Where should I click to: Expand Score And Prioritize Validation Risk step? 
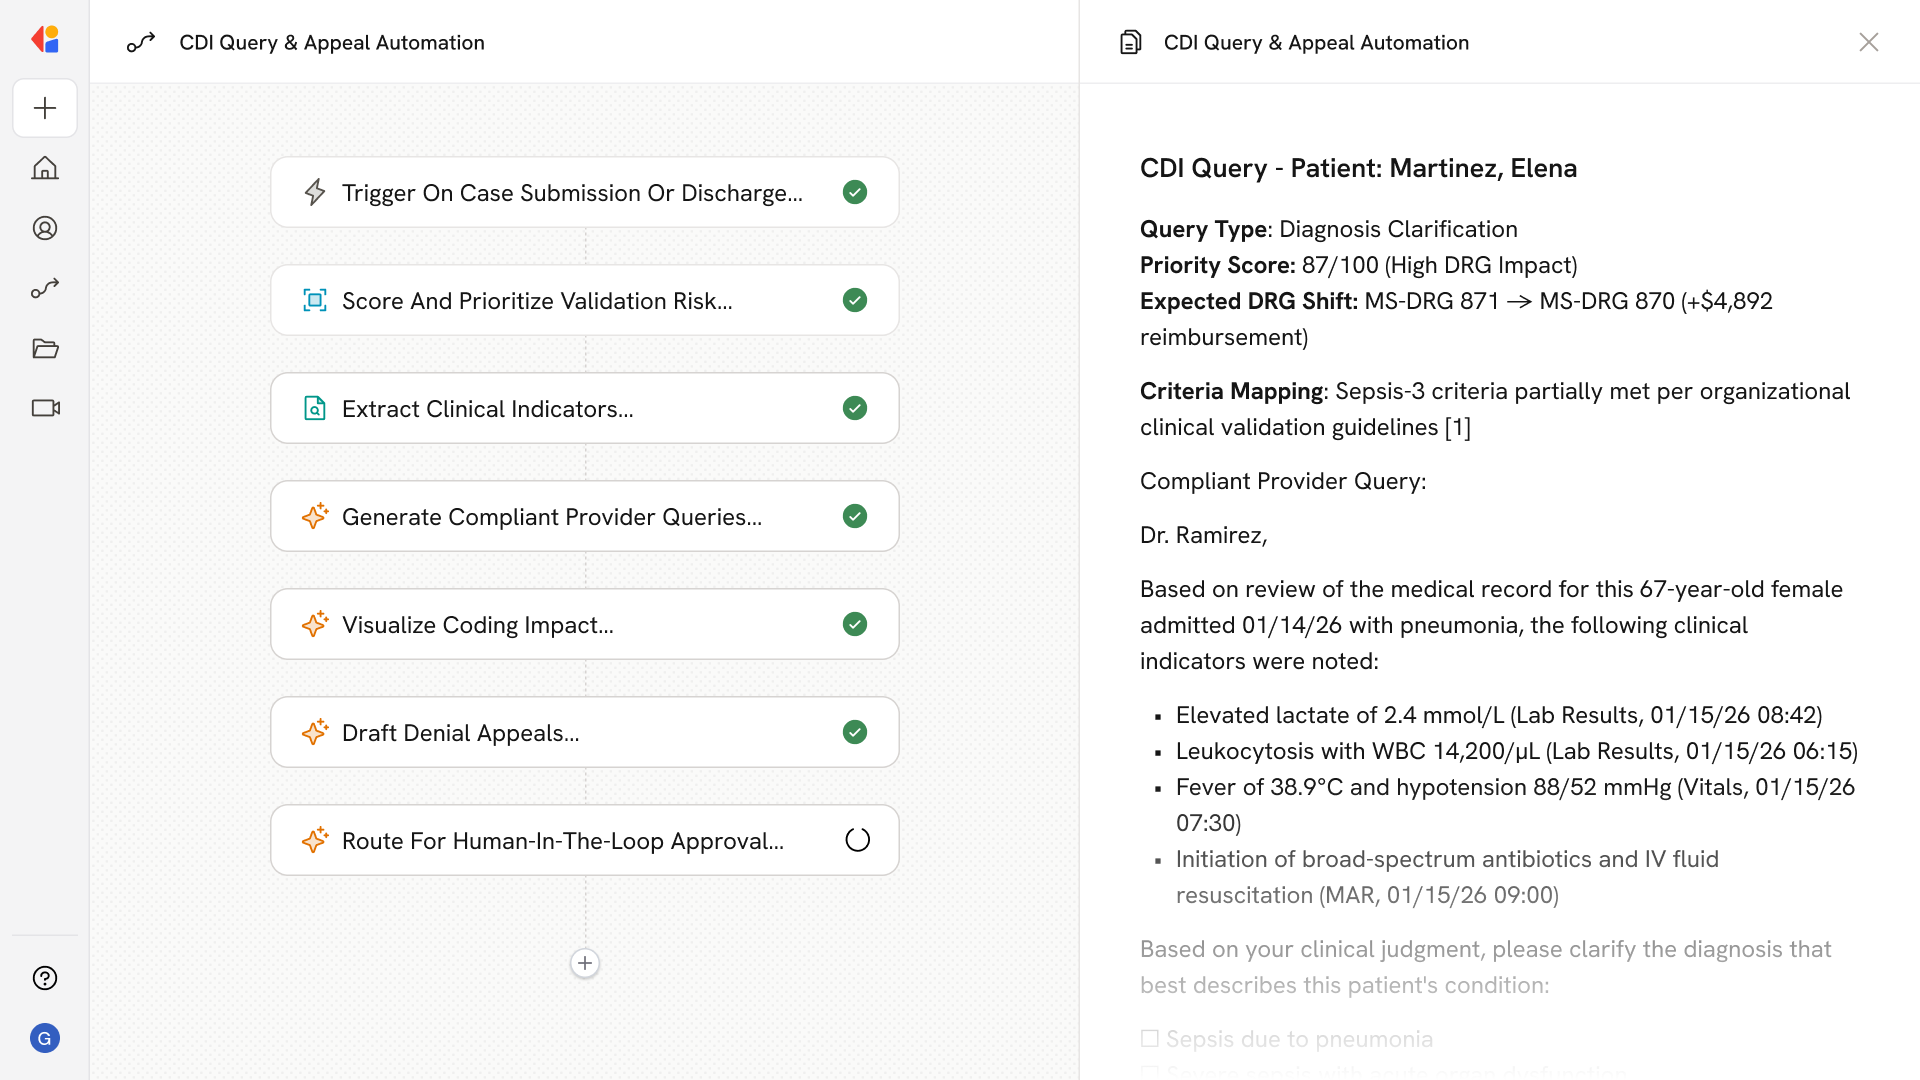pyautogui.click(x=537, y=301)
